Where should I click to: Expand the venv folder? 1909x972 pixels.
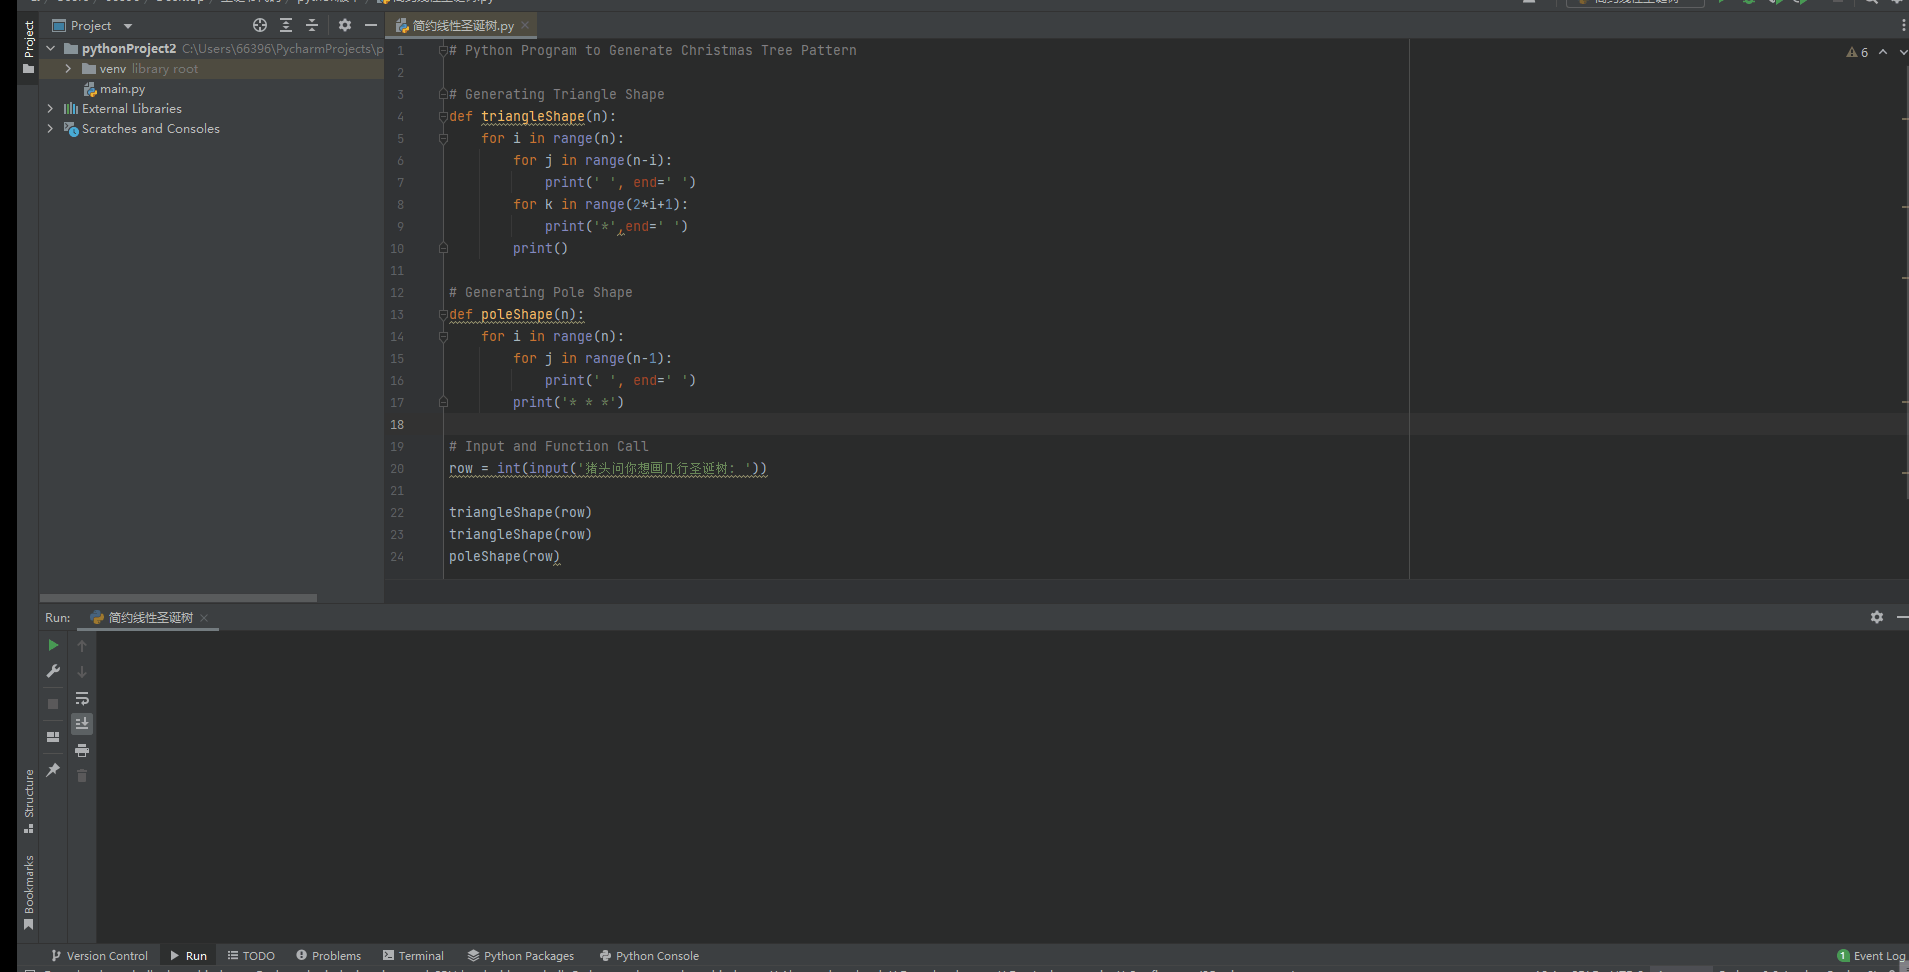(68, 69)
